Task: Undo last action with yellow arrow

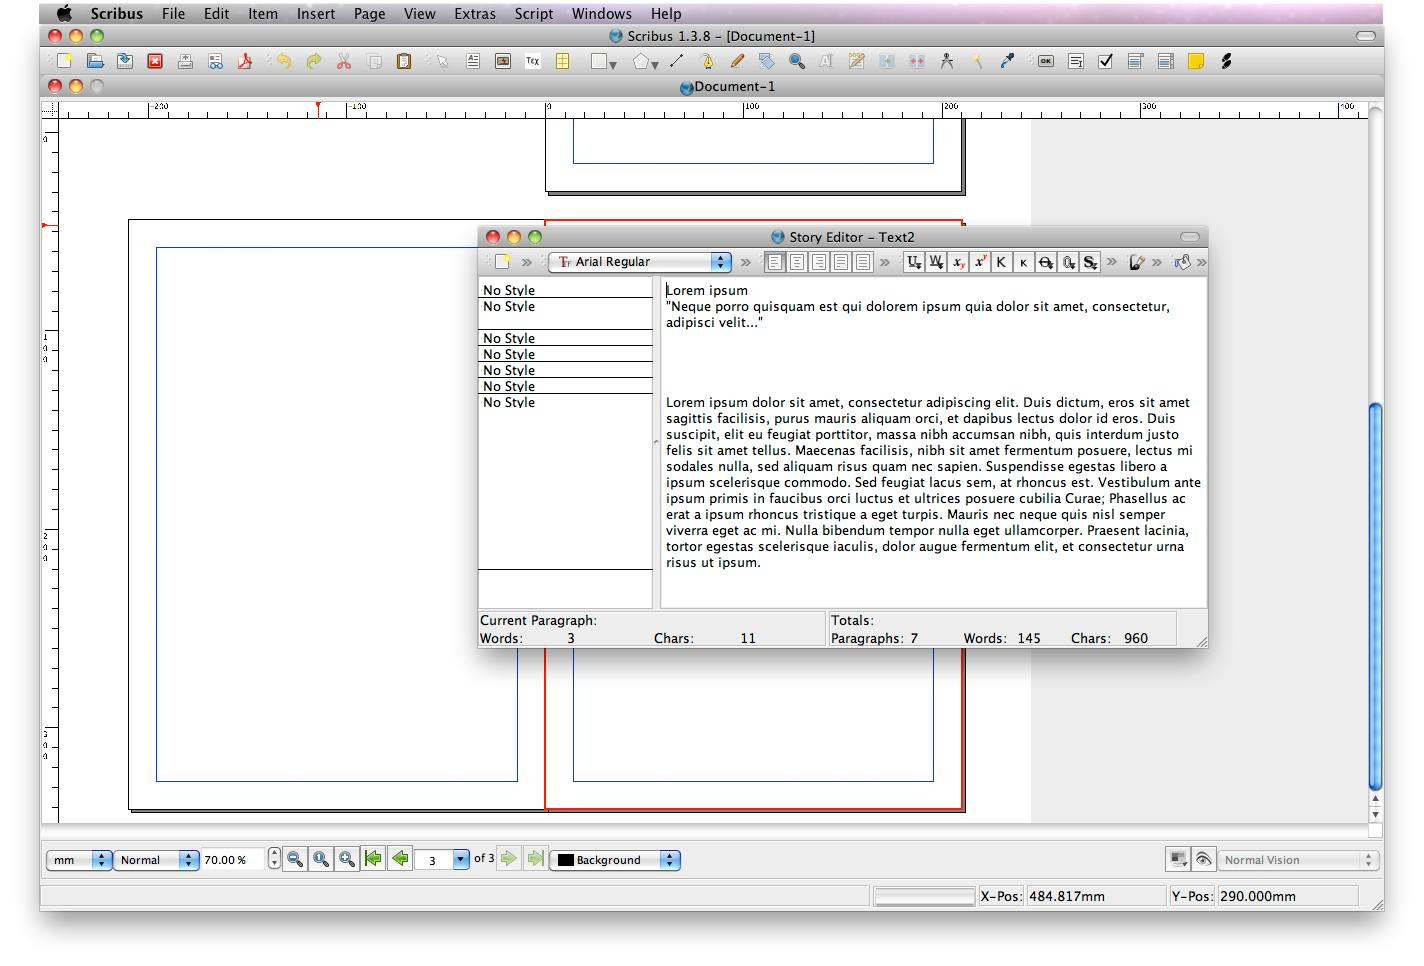Action: pos(284,61)
